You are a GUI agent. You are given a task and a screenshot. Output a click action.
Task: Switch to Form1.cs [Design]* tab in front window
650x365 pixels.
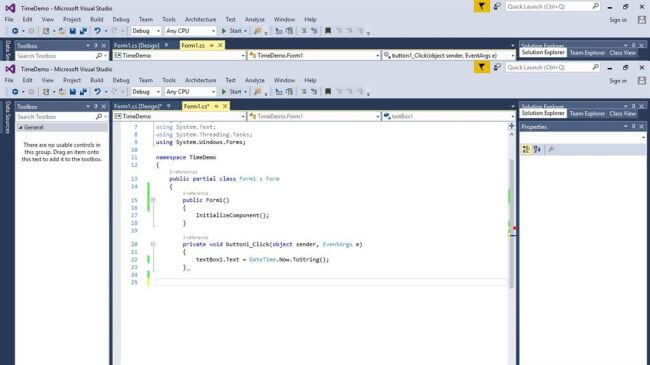pyautogui.click(x=138, y=107)
